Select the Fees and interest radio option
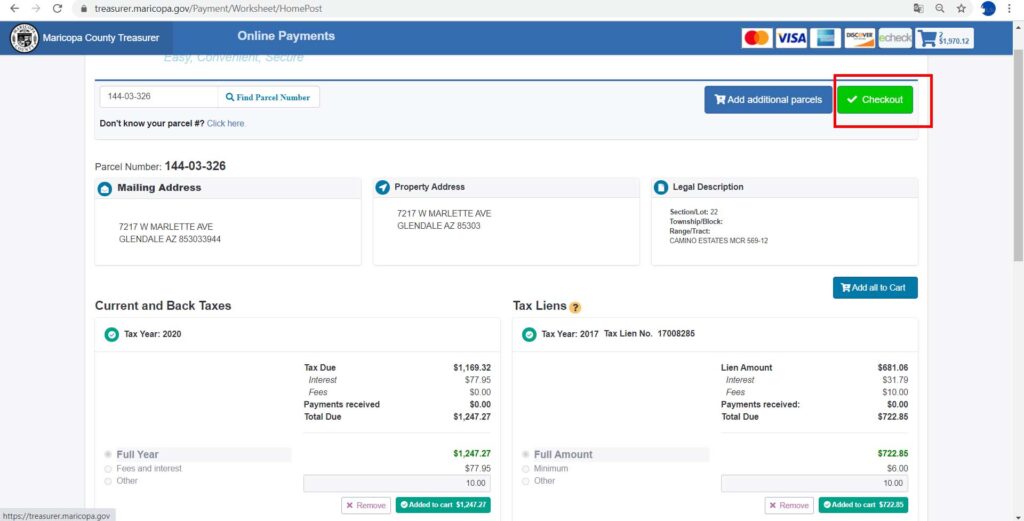Screen dimensions: 1024x521 [x=108, y=469]
